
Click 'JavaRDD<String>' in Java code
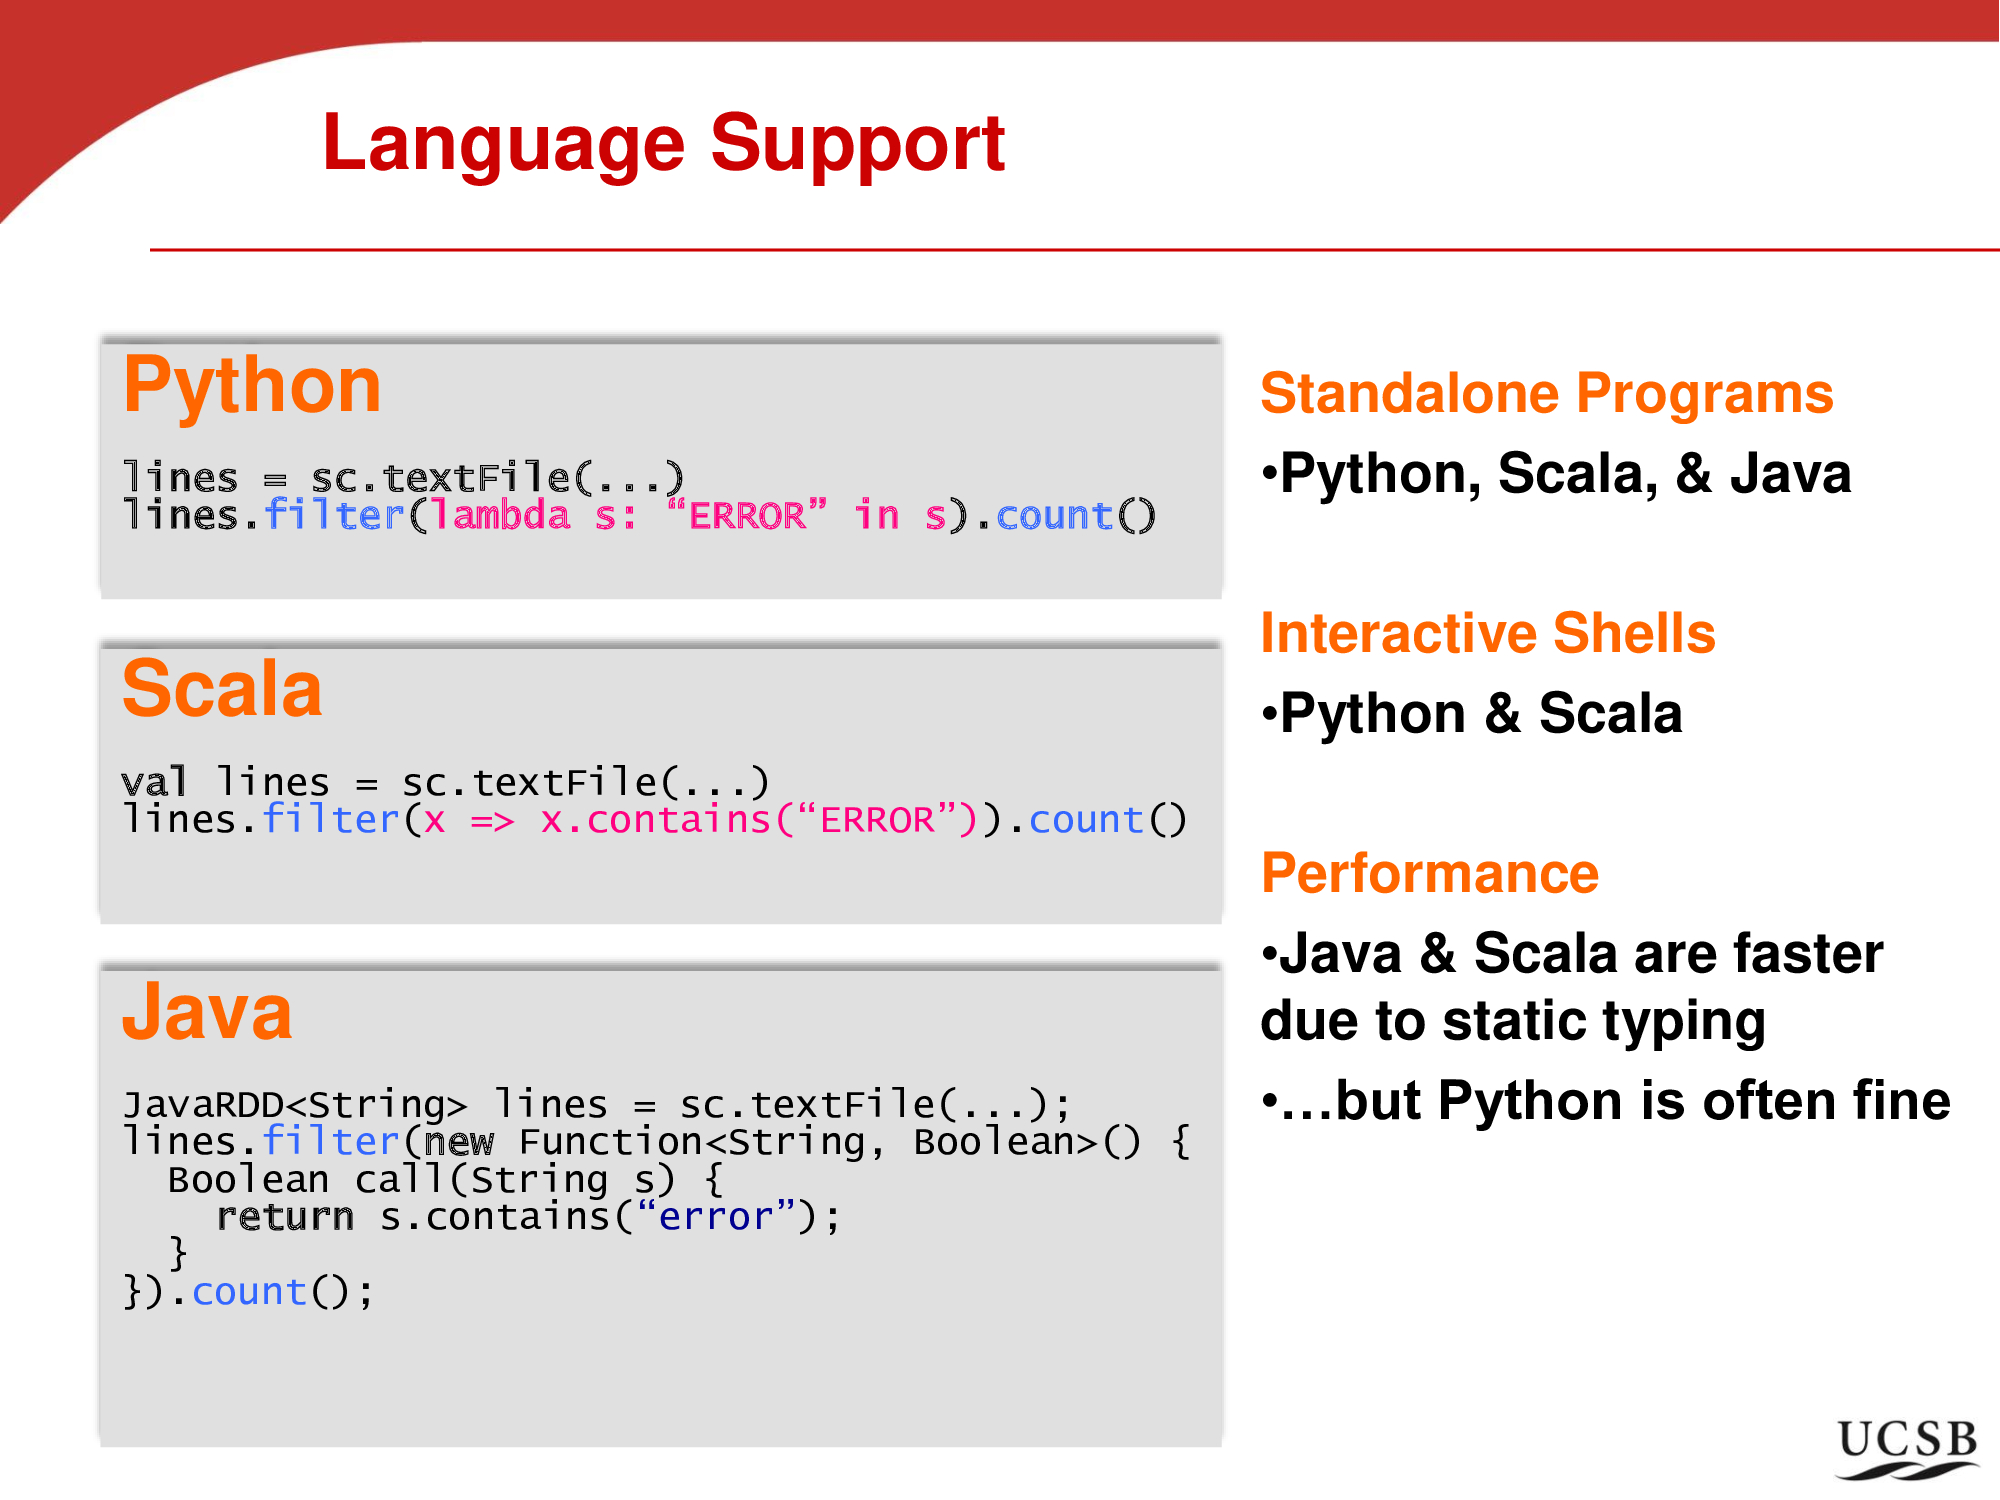294,1105
